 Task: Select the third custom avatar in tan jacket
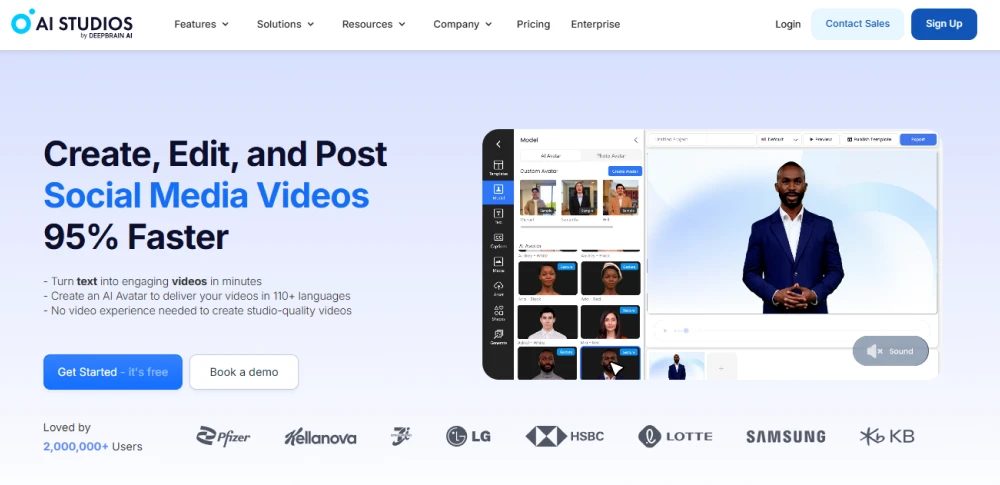tap(621, 197)
